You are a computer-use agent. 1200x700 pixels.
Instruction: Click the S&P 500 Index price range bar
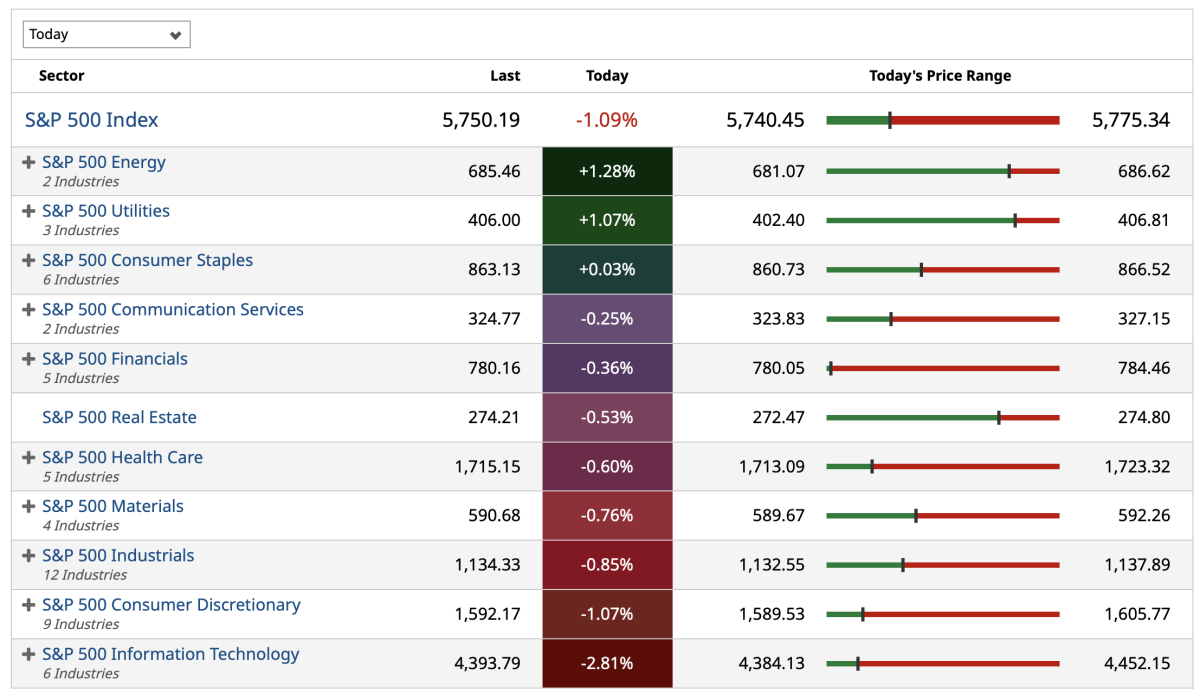(942, 120)
